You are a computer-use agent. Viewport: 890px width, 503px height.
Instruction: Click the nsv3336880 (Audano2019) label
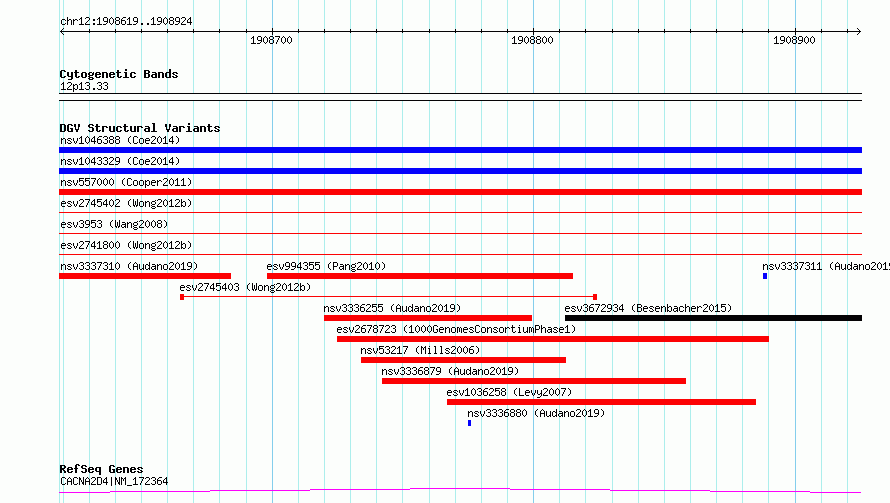tap(536, 413)
